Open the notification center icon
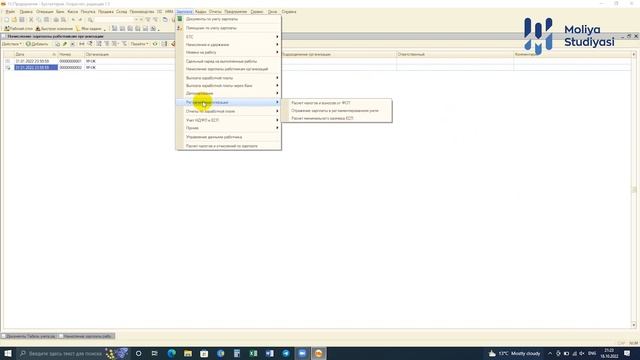The width and height of the screenshot is (640, 360). pos(627,353)
